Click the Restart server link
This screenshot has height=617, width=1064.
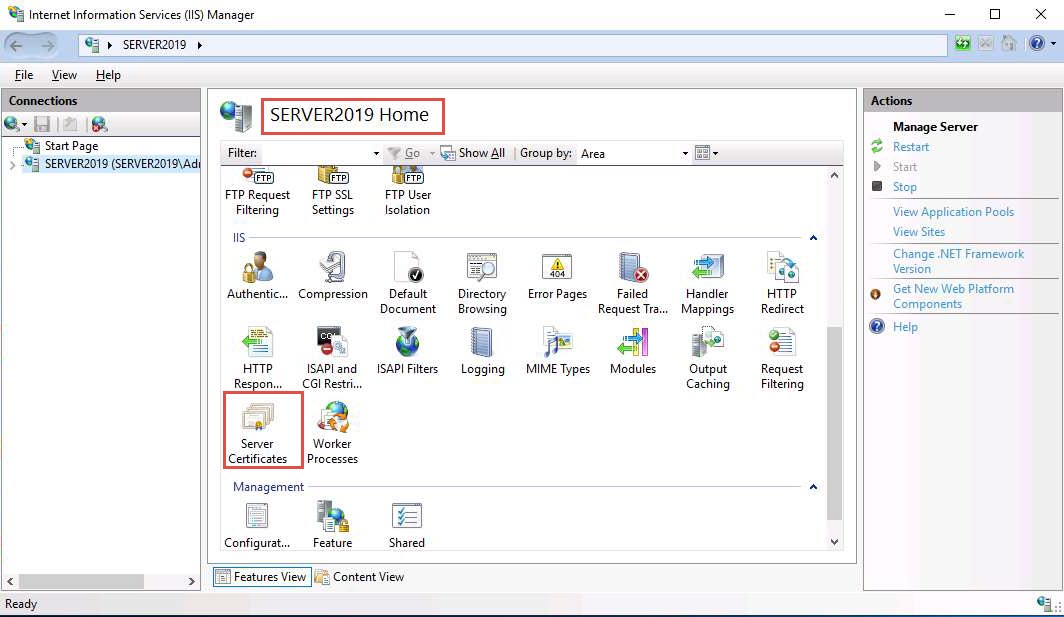click(911, 147)
